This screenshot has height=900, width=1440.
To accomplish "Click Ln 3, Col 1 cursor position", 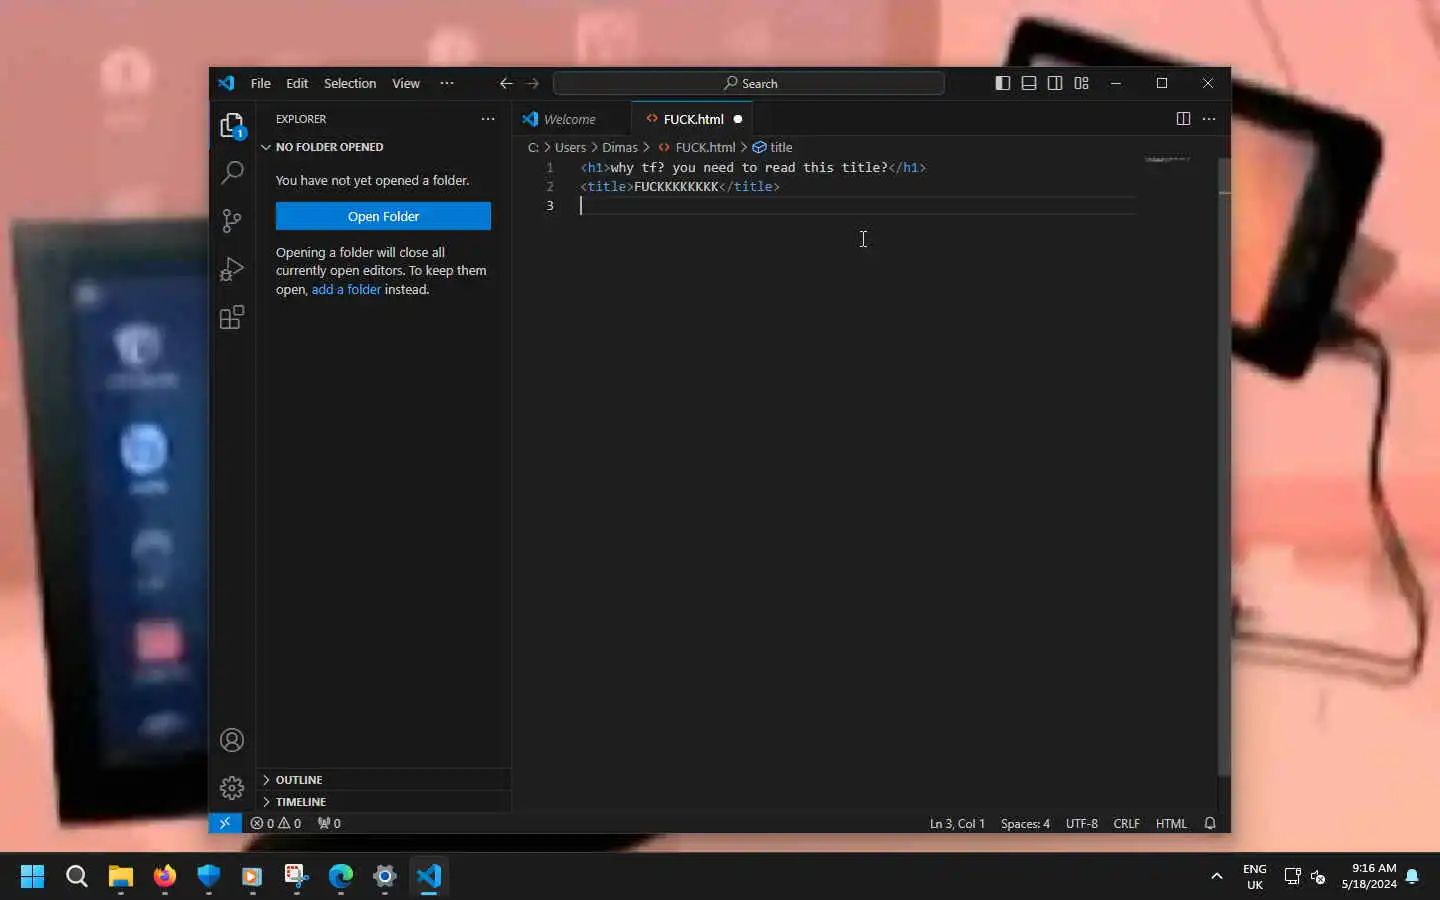I will click(x=957, y=824).
